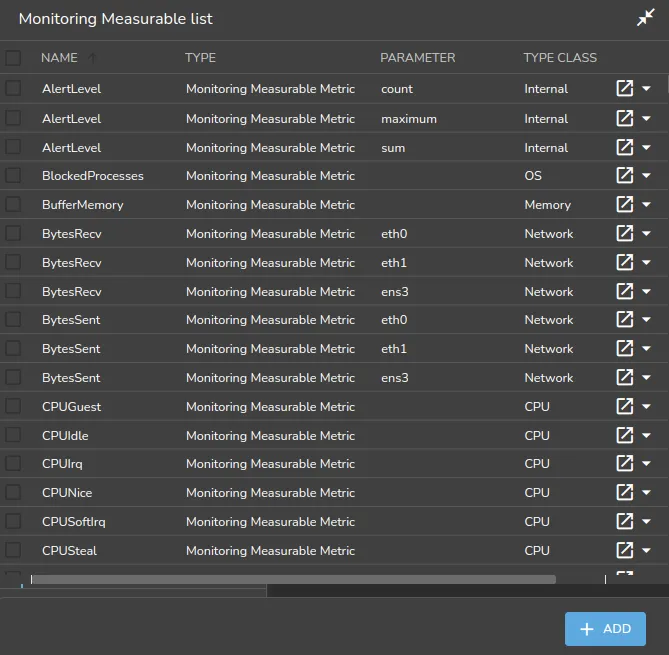
Task: Expand actions dropdown for CPUNice
Action: tap(646, 493)
